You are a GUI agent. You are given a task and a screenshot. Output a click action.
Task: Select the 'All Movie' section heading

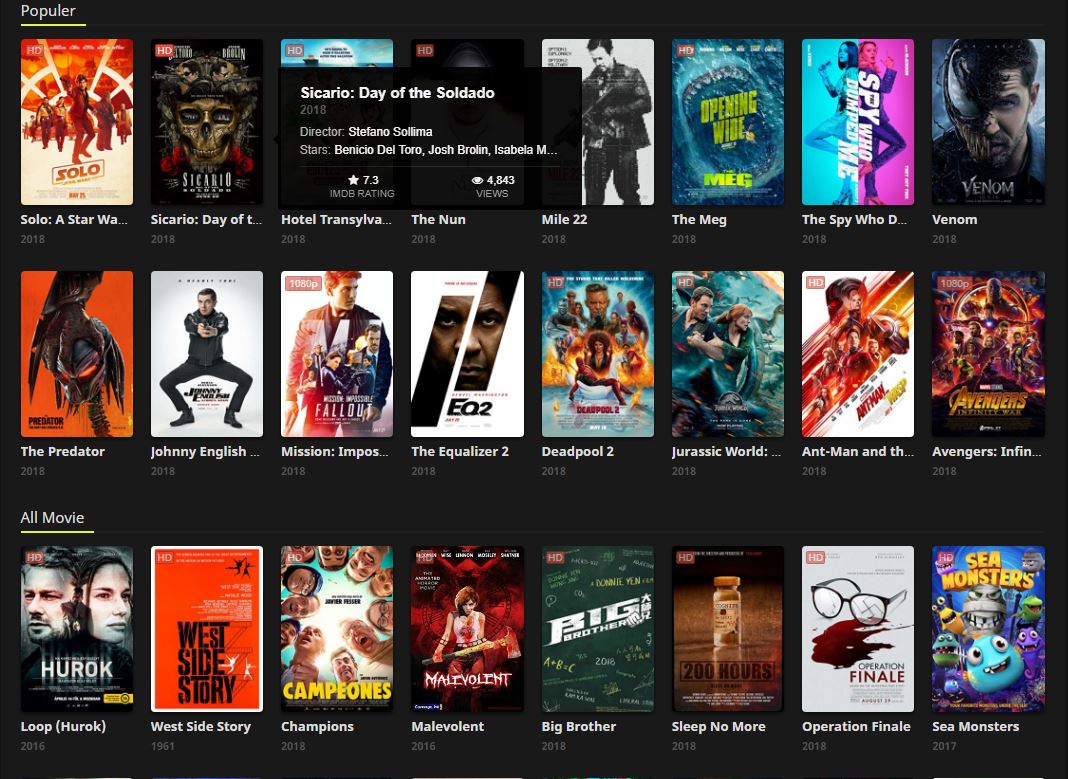tap(52, 518)
